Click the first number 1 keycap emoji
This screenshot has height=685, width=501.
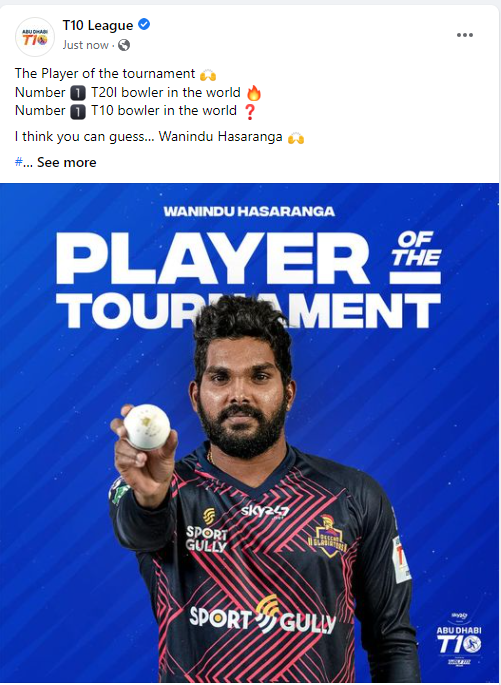click(x=78, y=93)
